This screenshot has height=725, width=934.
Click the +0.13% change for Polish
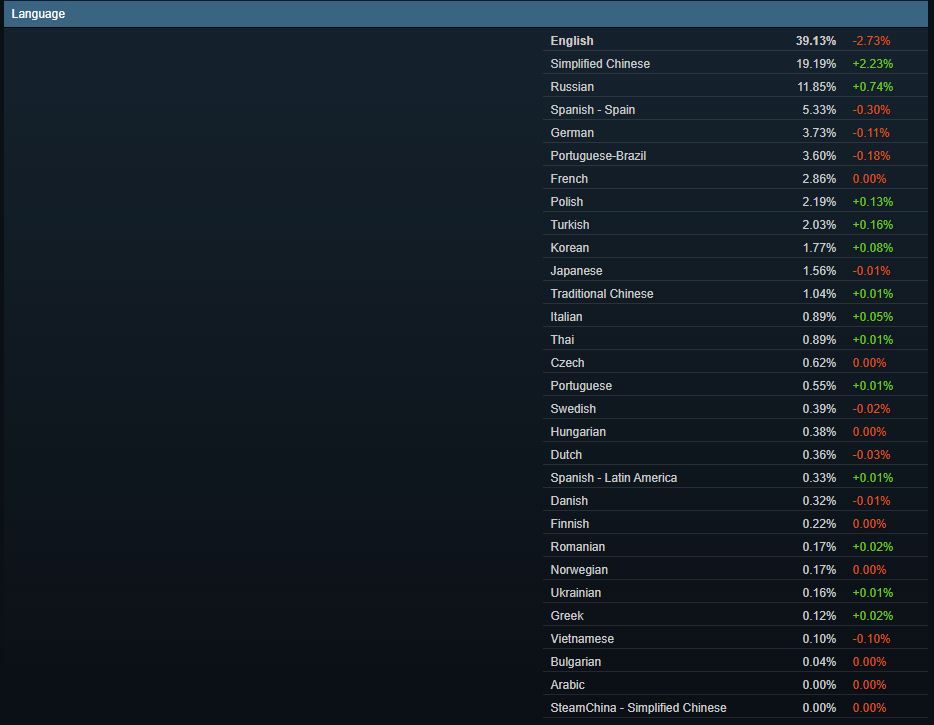[x=873, y=202]
